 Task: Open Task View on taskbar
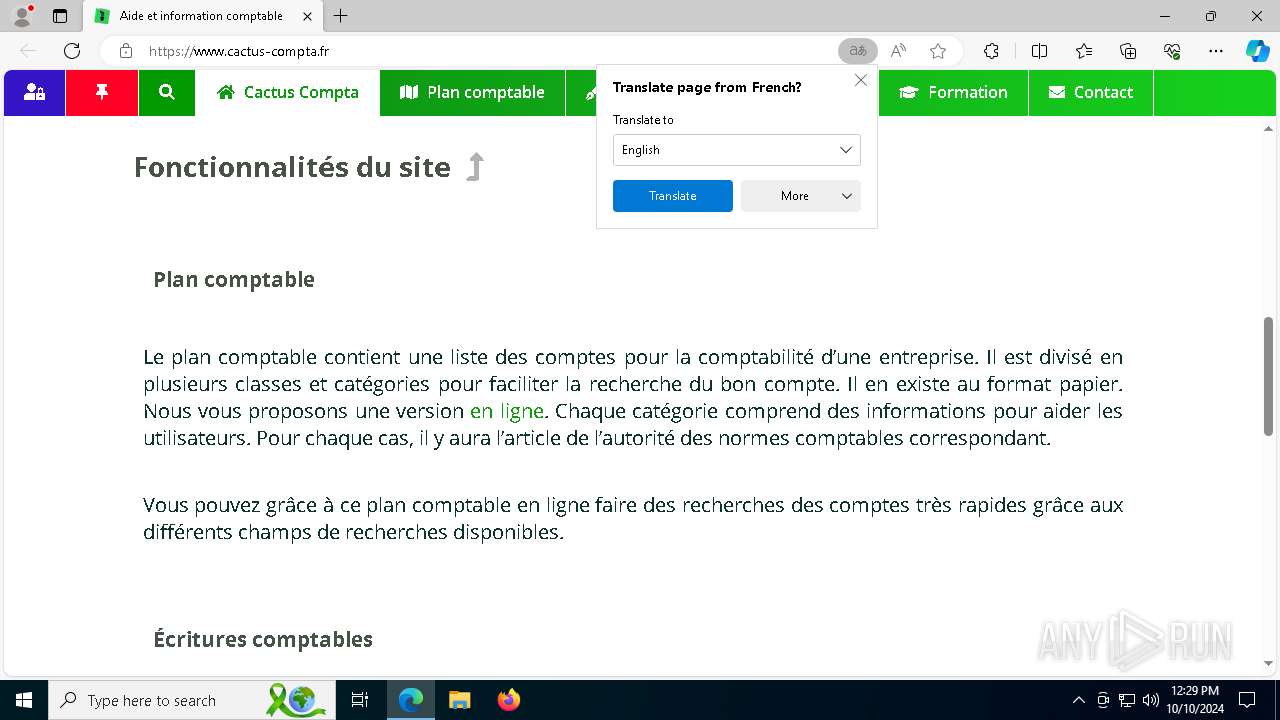pyautogui.click(x=360, y=700)
